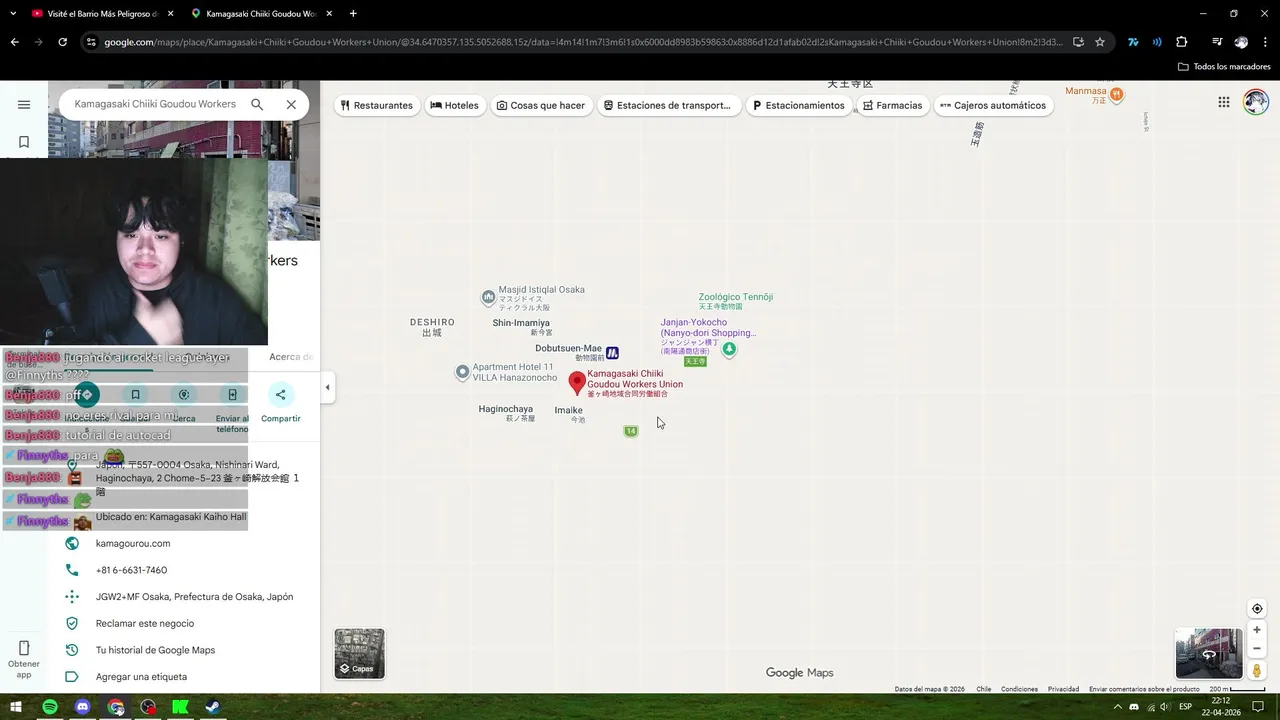Click the Street View pegman icon

pos(1257,671)
